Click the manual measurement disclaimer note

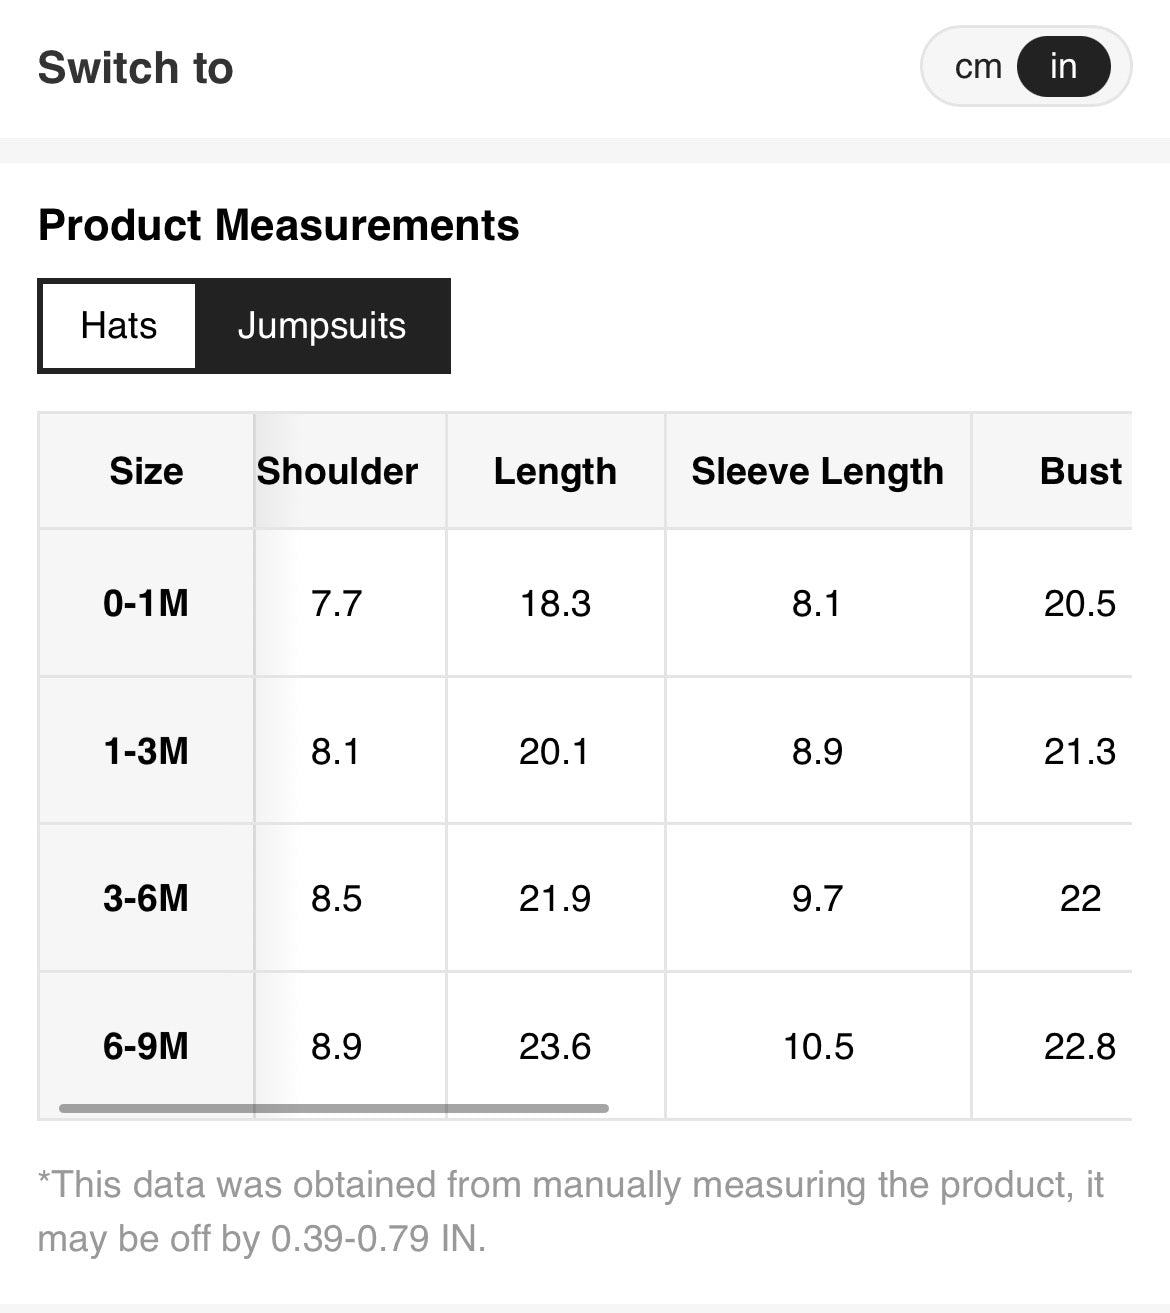(570, 1211)
